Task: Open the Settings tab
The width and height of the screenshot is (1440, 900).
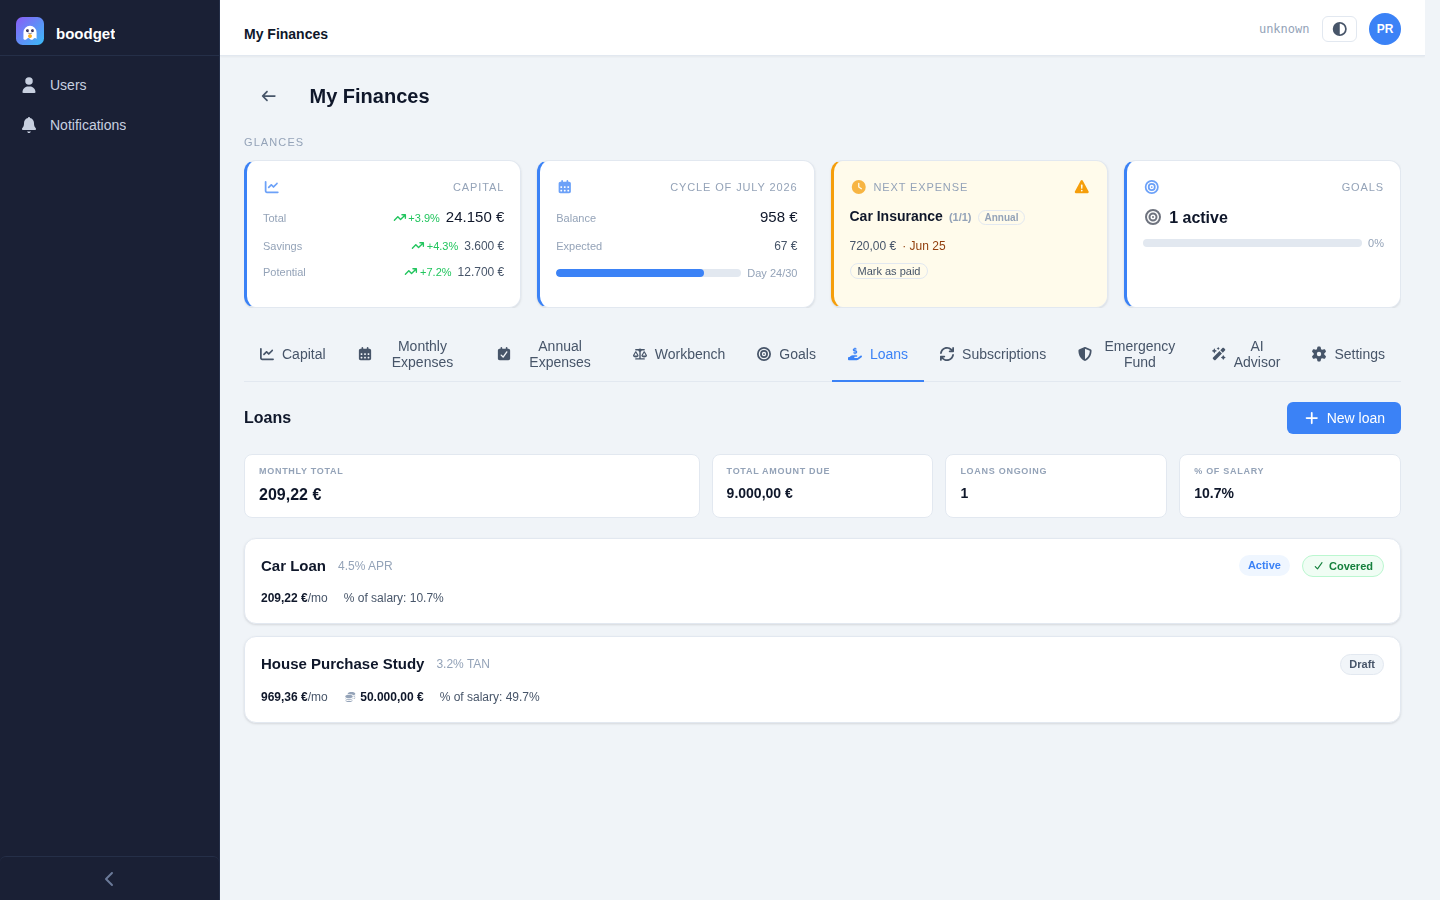Action: (1348, 354)
